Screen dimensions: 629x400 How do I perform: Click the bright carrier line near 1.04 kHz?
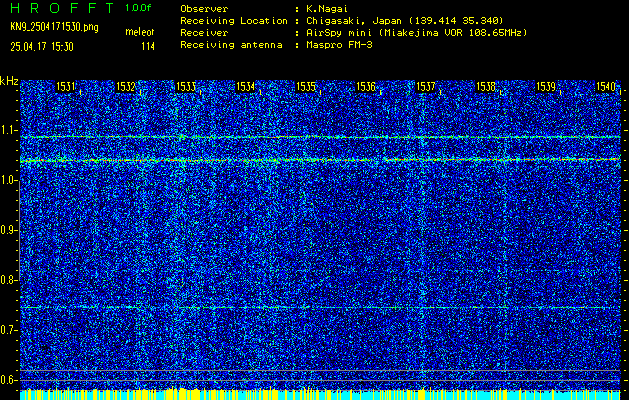(320, 160)
